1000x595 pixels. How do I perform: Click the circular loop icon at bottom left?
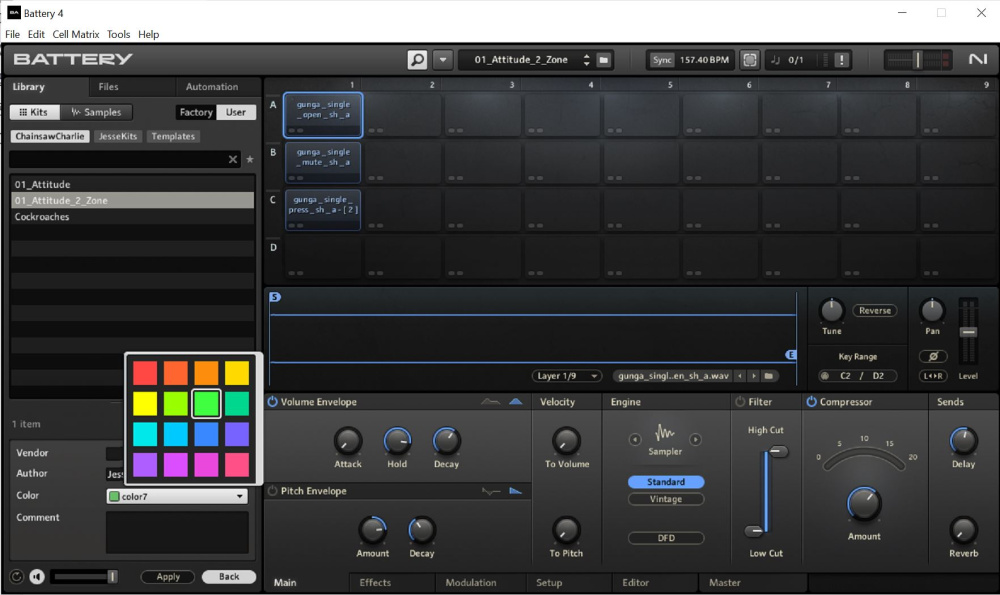[17, 577]
